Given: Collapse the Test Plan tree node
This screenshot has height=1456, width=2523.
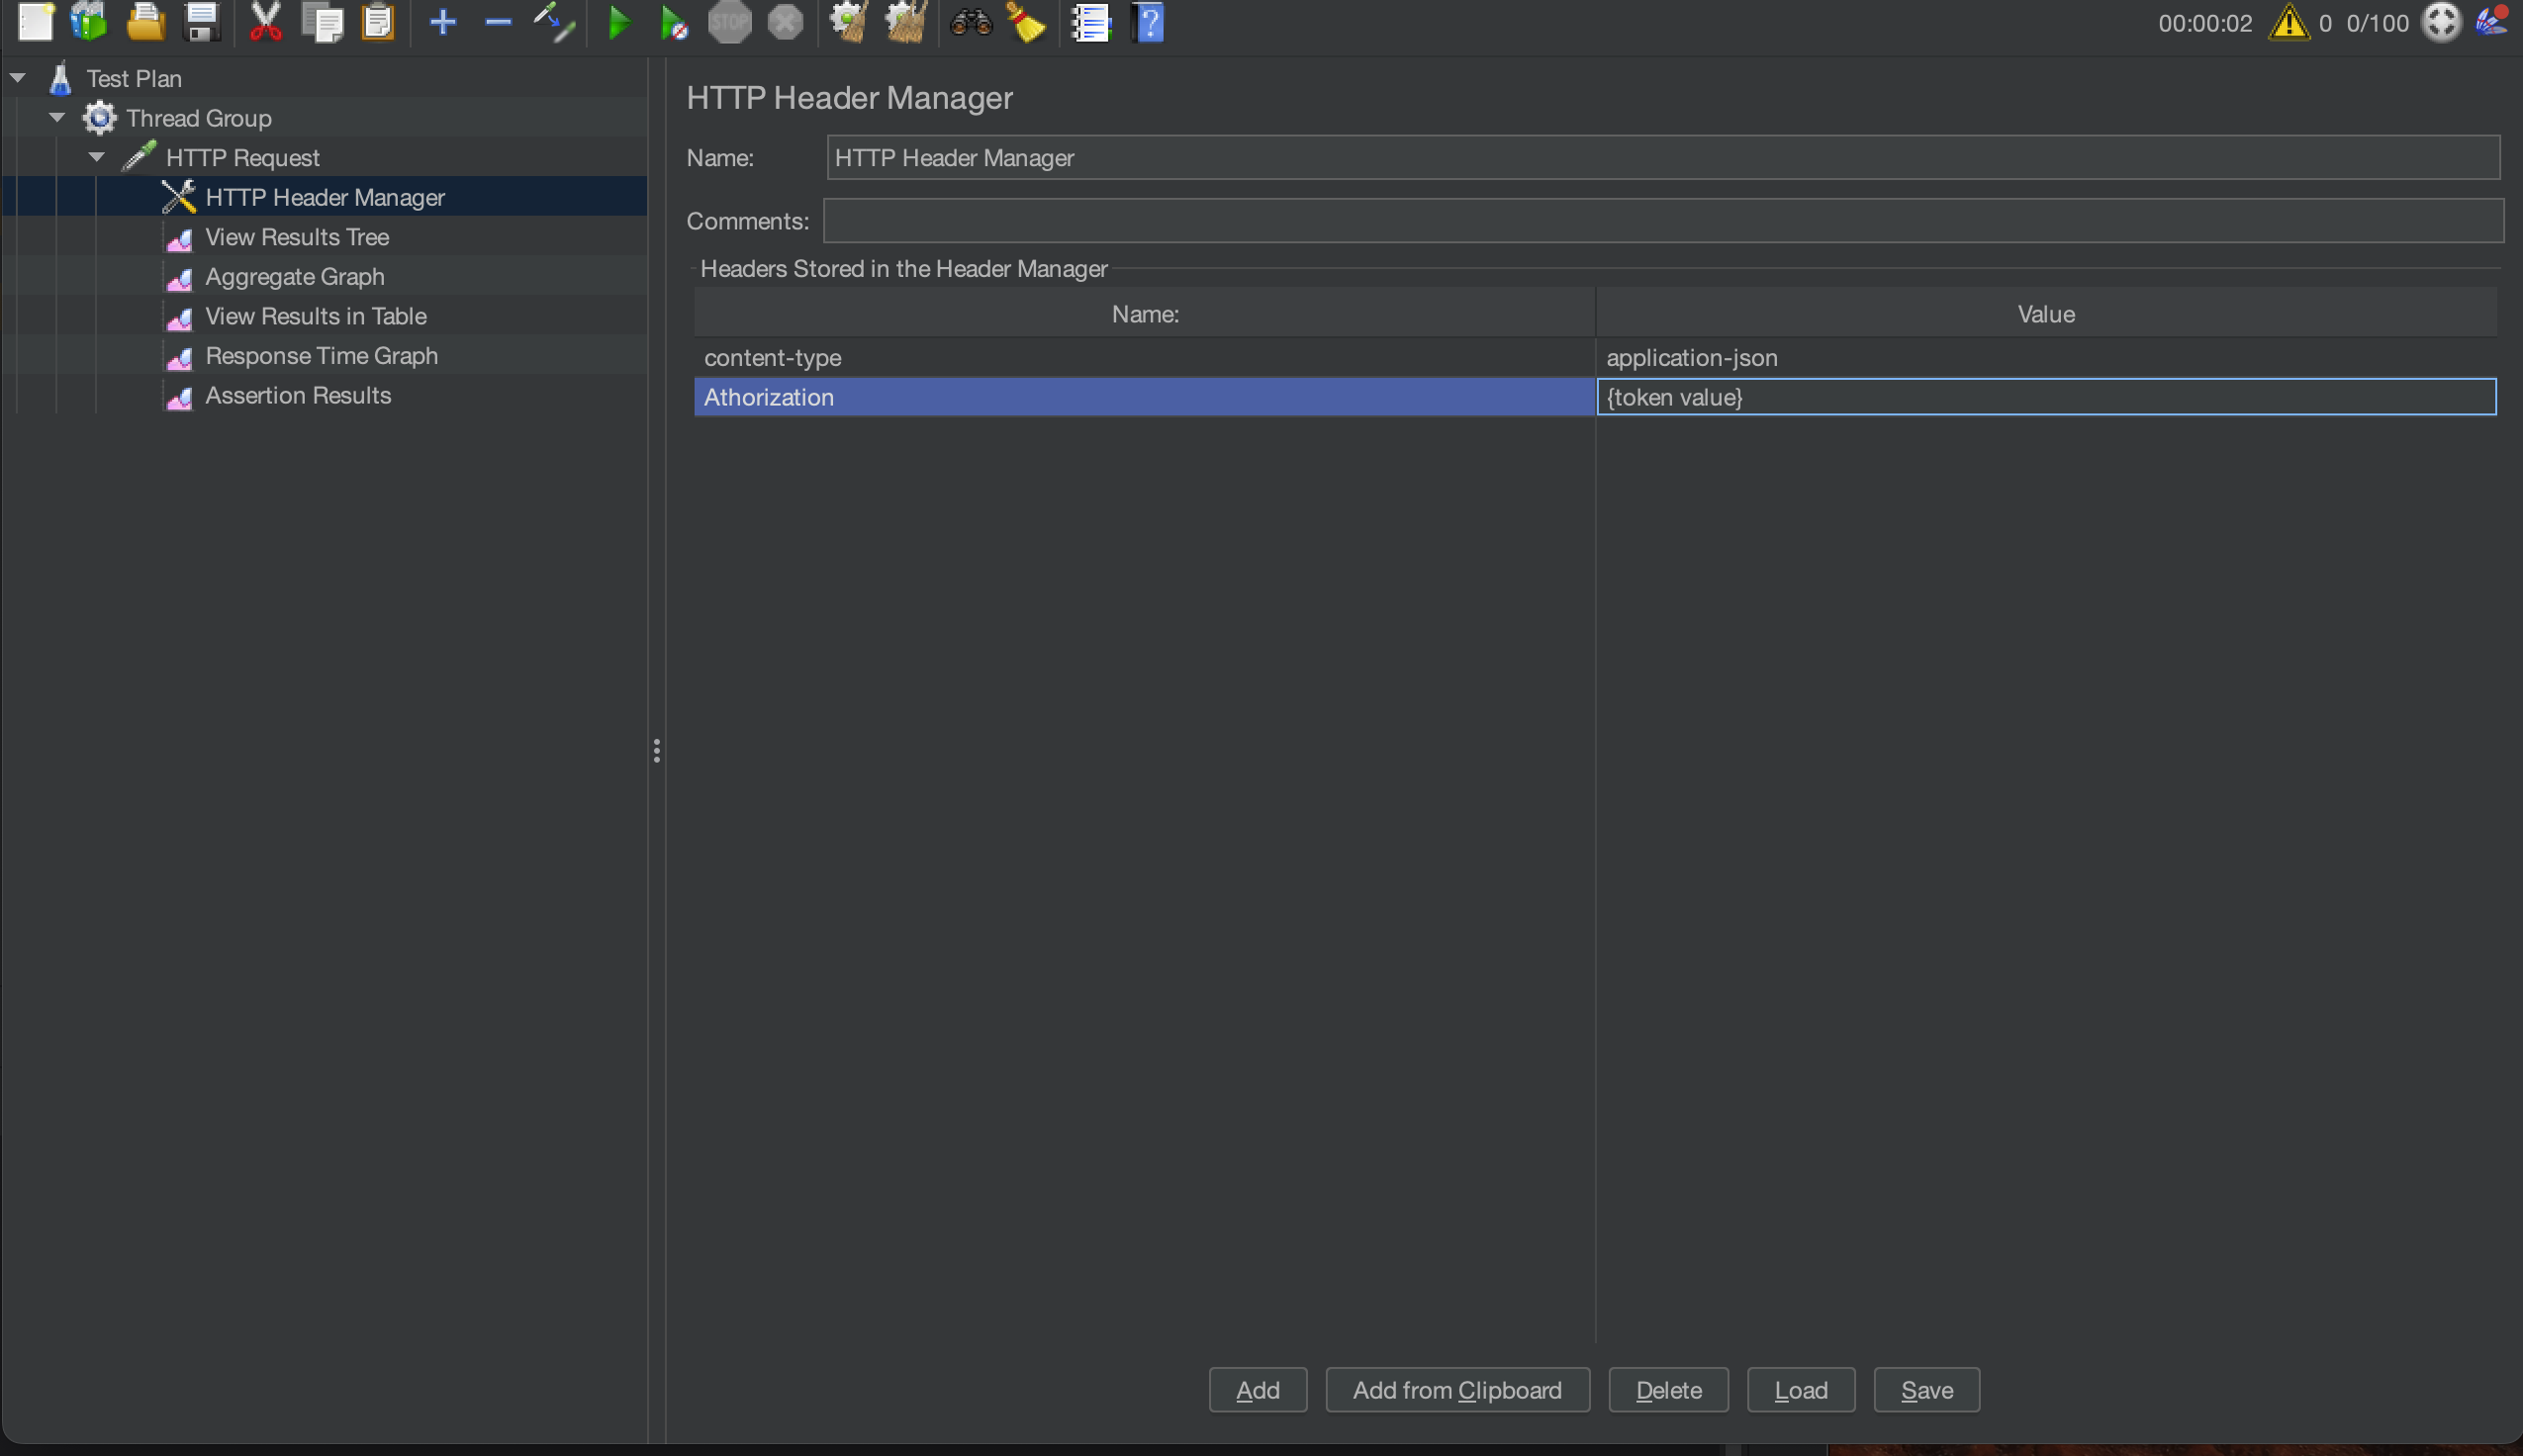Looking at the screenshot, I should tap(18, 77).
